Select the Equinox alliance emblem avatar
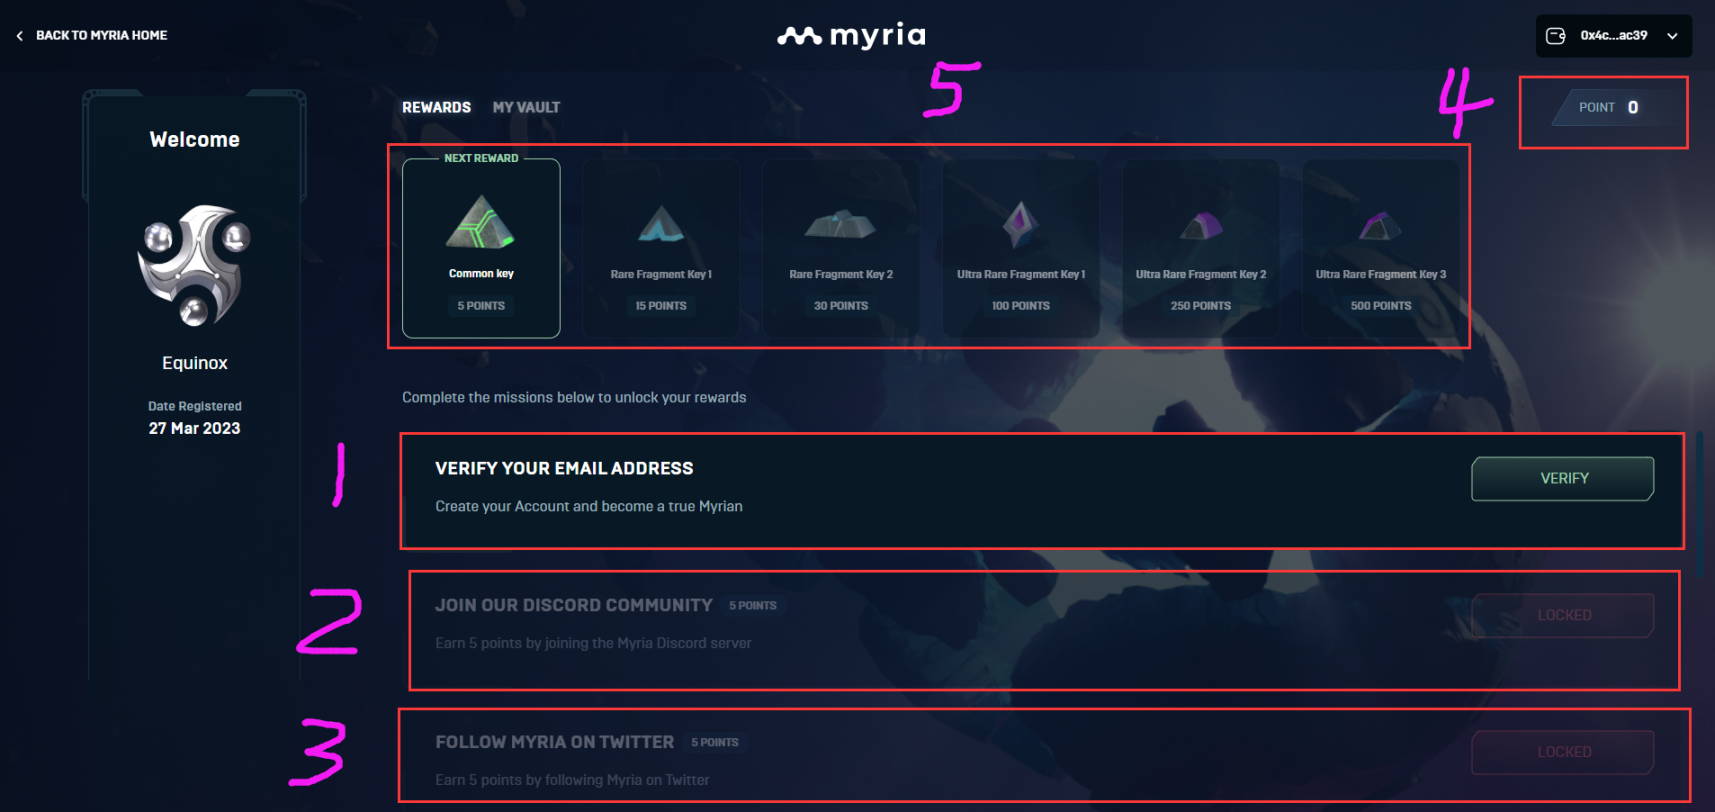This screenshot has height=812, width=1715. [x=194, y=266]
